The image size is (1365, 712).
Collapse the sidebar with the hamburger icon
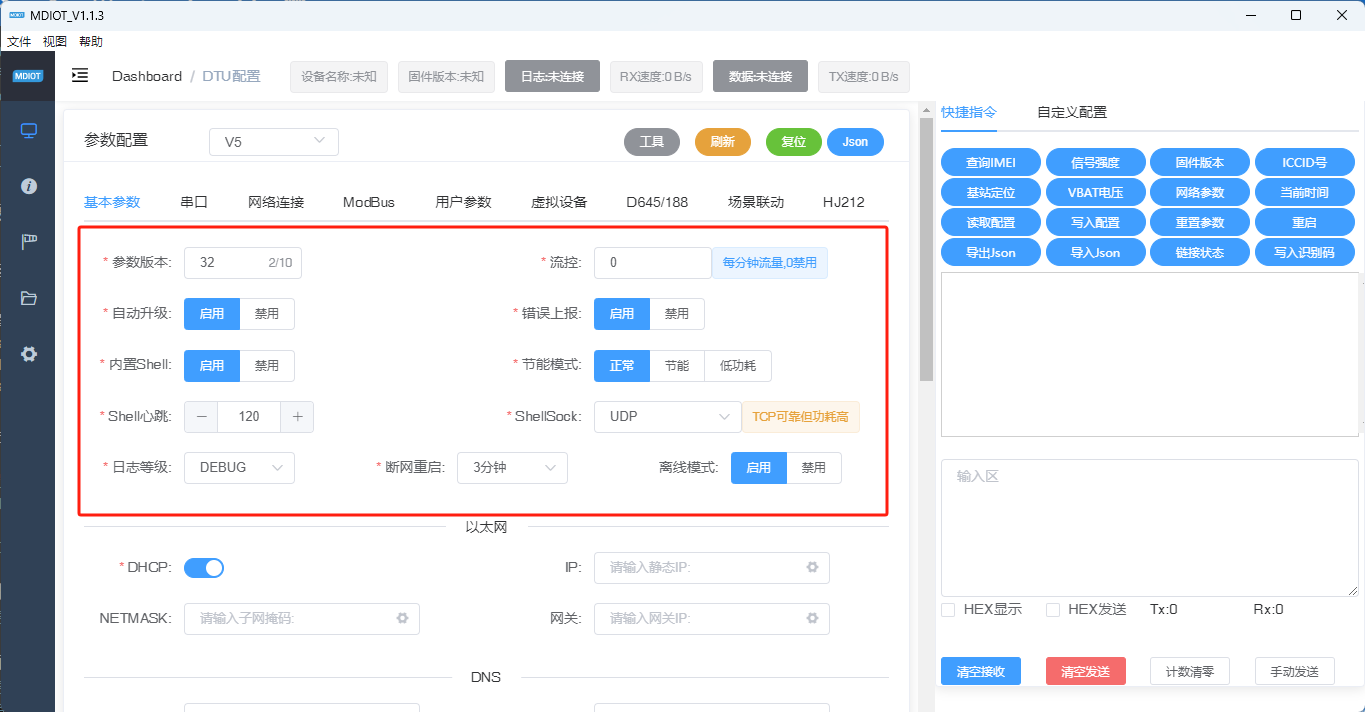(80, 76)
